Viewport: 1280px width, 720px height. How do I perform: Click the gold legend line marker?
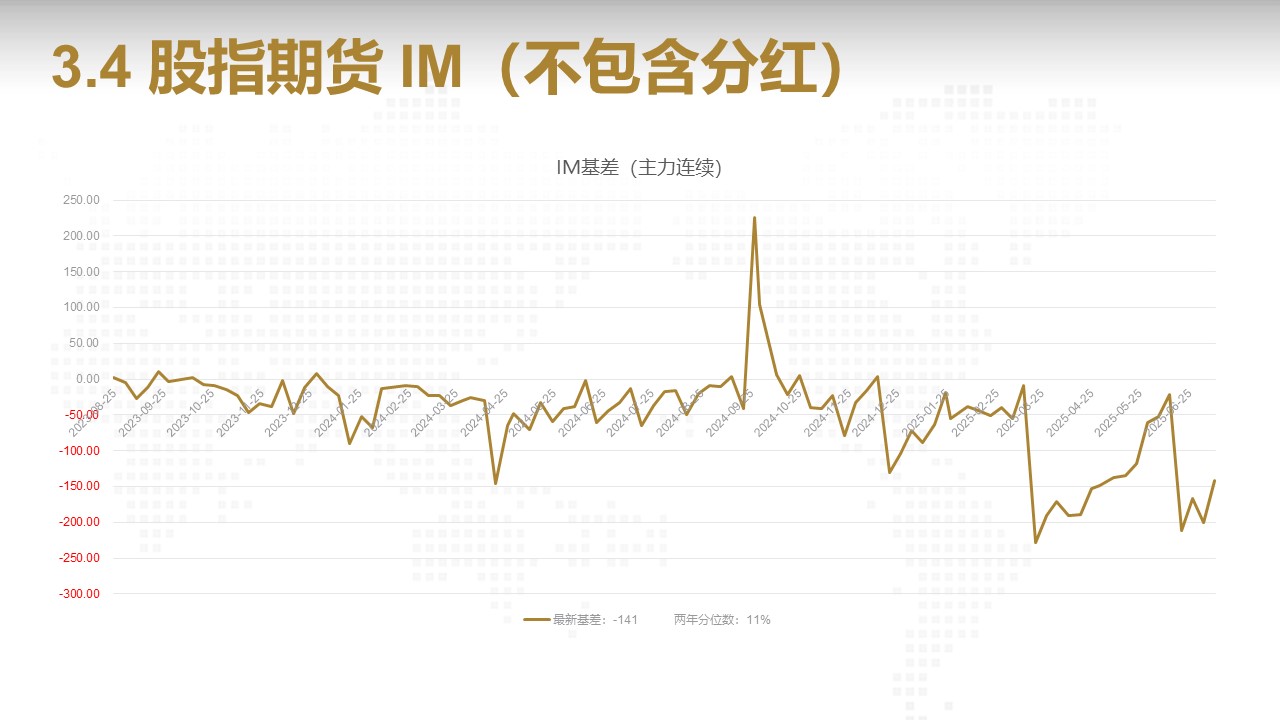tap(537, 620)
